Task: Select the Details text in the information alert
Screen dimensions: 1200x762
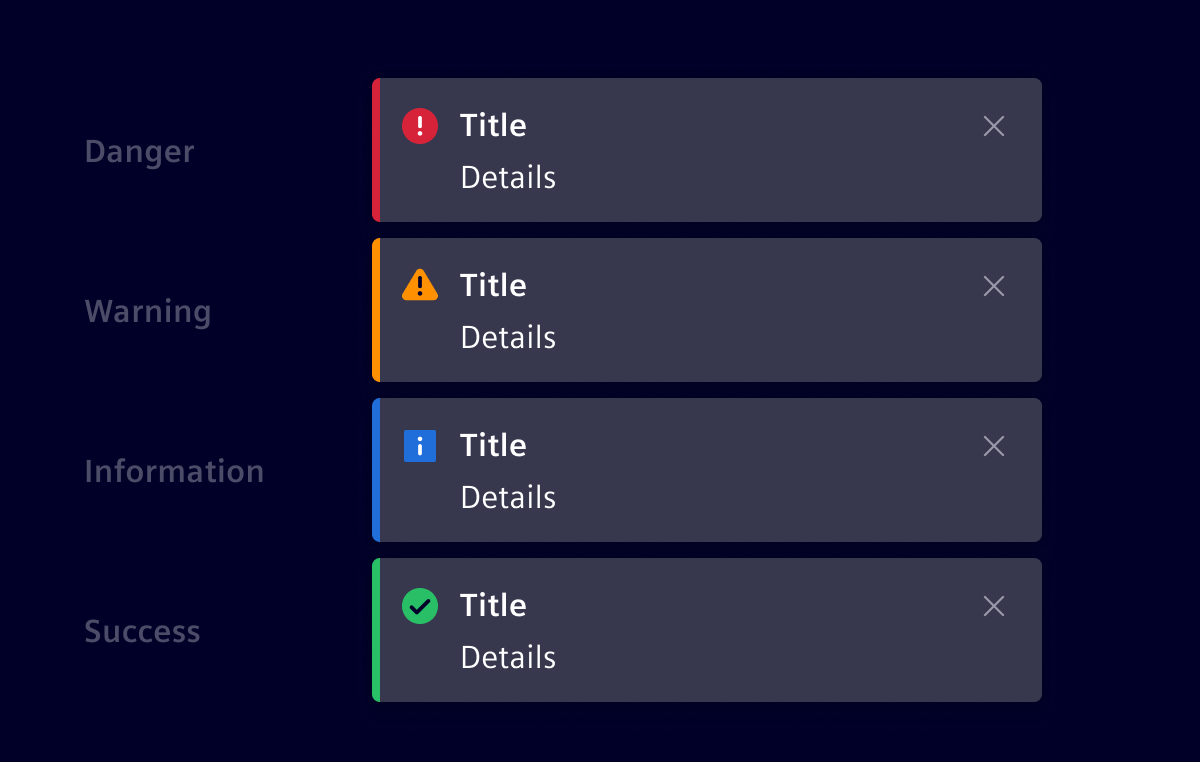Action: point(508,498)
